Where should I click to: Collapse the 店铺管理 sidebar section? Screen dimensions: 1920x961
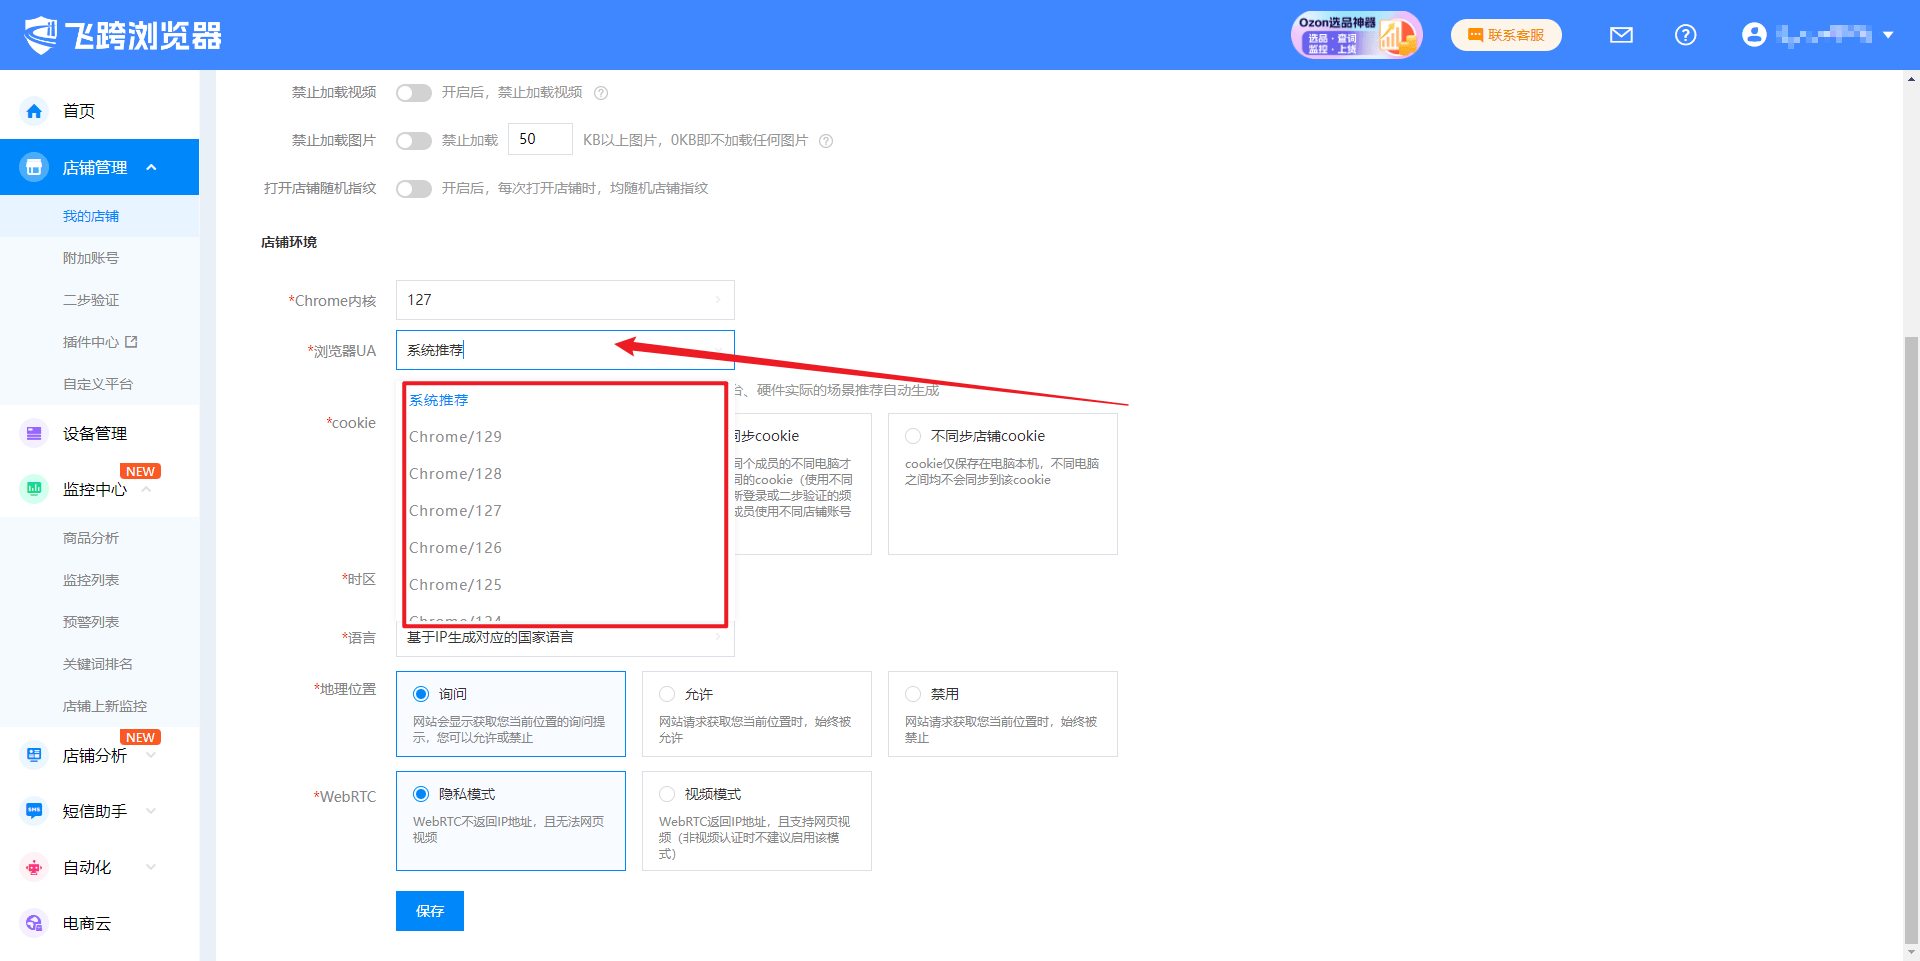pyautogui.click(x=152, y=167)
